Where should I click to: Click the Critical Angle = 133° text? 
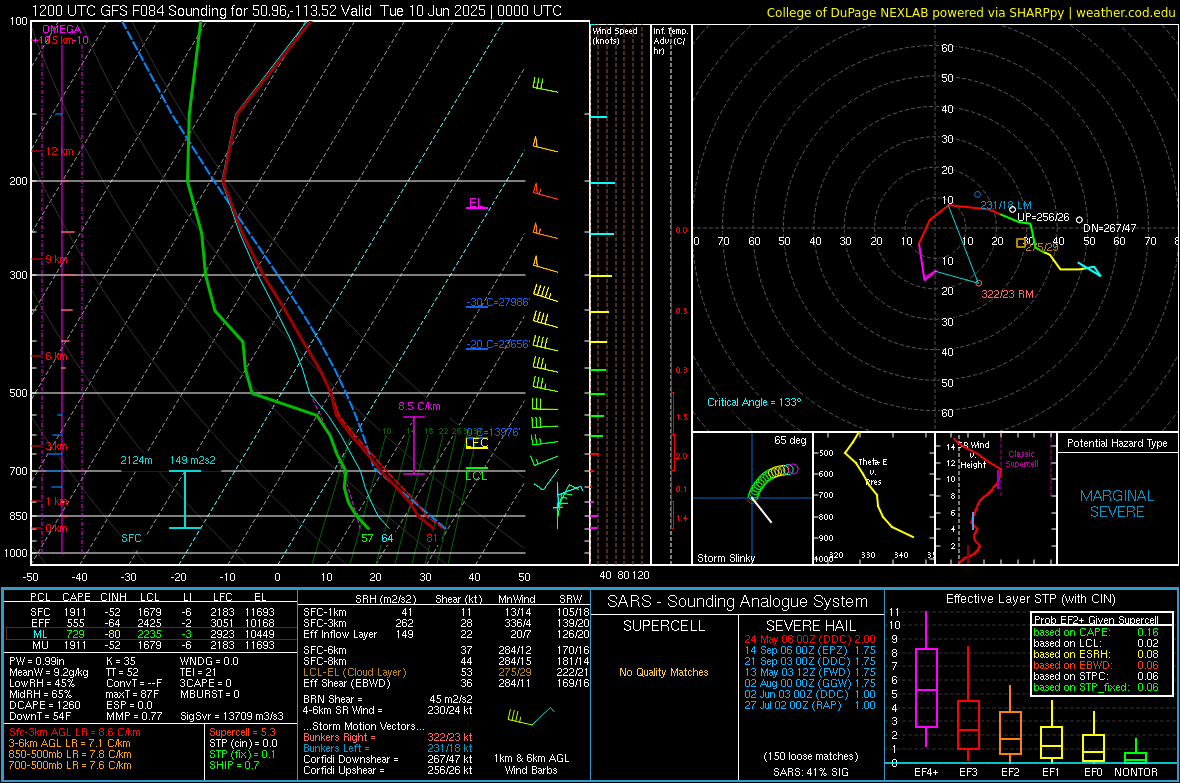754,402
